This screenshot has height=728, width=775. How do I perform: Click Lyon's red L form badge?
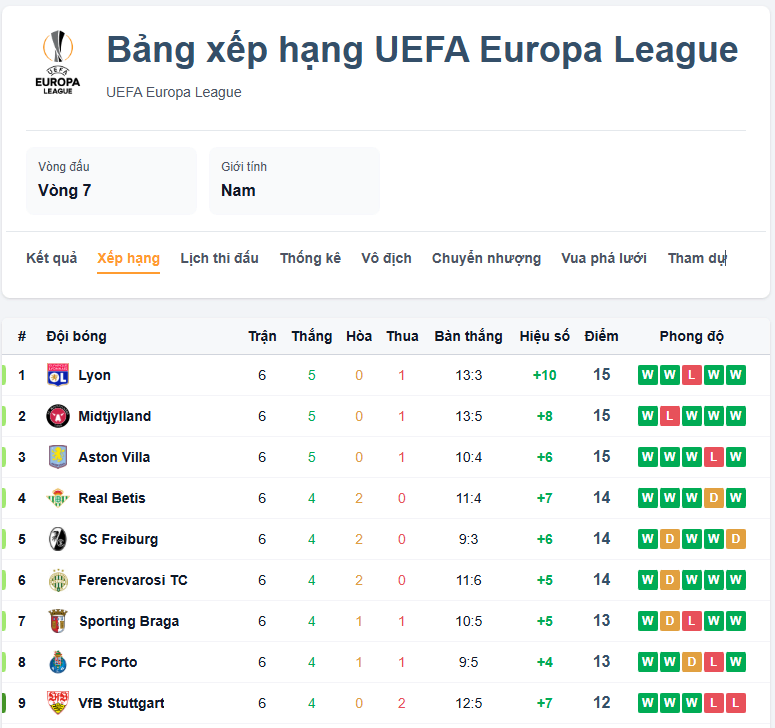(x=692, y=375)
